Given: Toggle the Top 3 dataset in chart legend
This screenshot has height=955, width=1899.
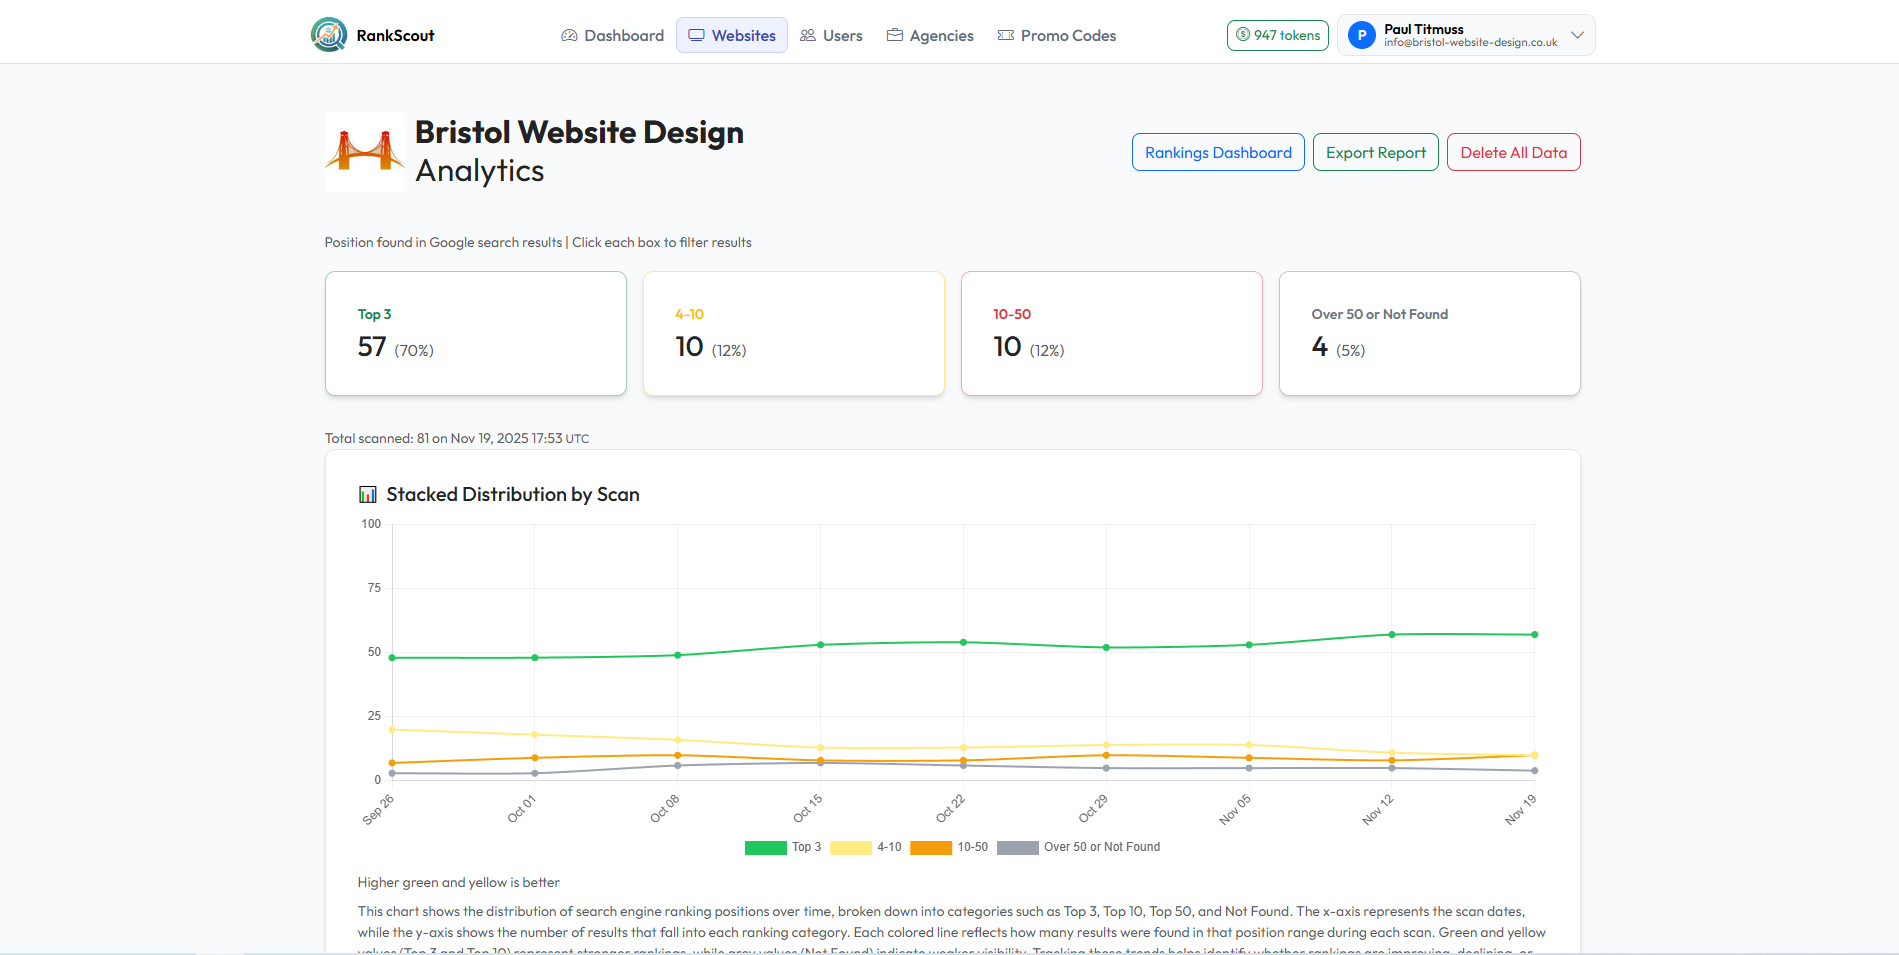Looking at the screenshot, I should point(790,847).
